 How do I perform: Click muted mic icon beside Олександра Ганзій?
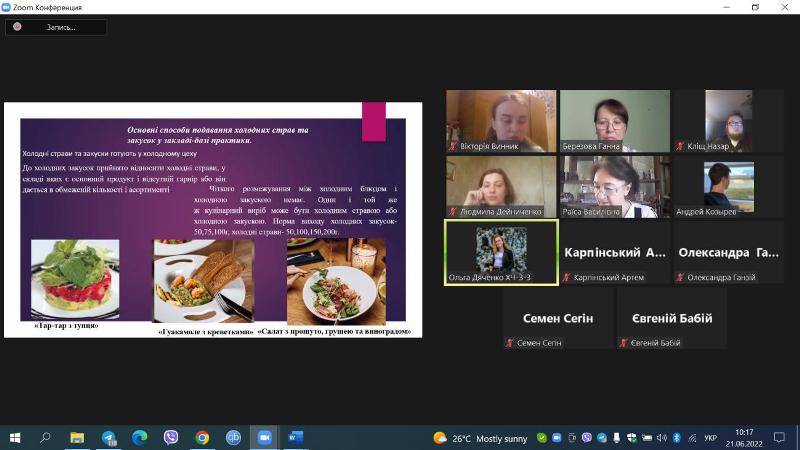click(x=680, y=278)
